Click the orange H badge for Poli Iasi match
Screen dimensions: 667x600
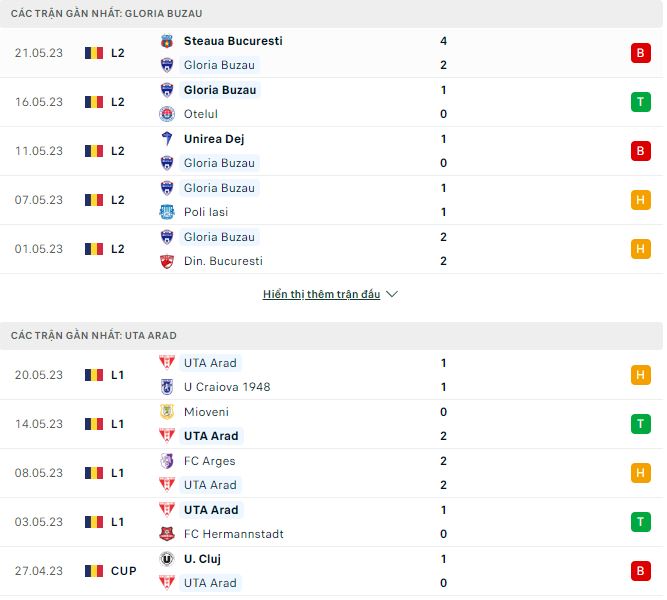(x=641, y=200)
